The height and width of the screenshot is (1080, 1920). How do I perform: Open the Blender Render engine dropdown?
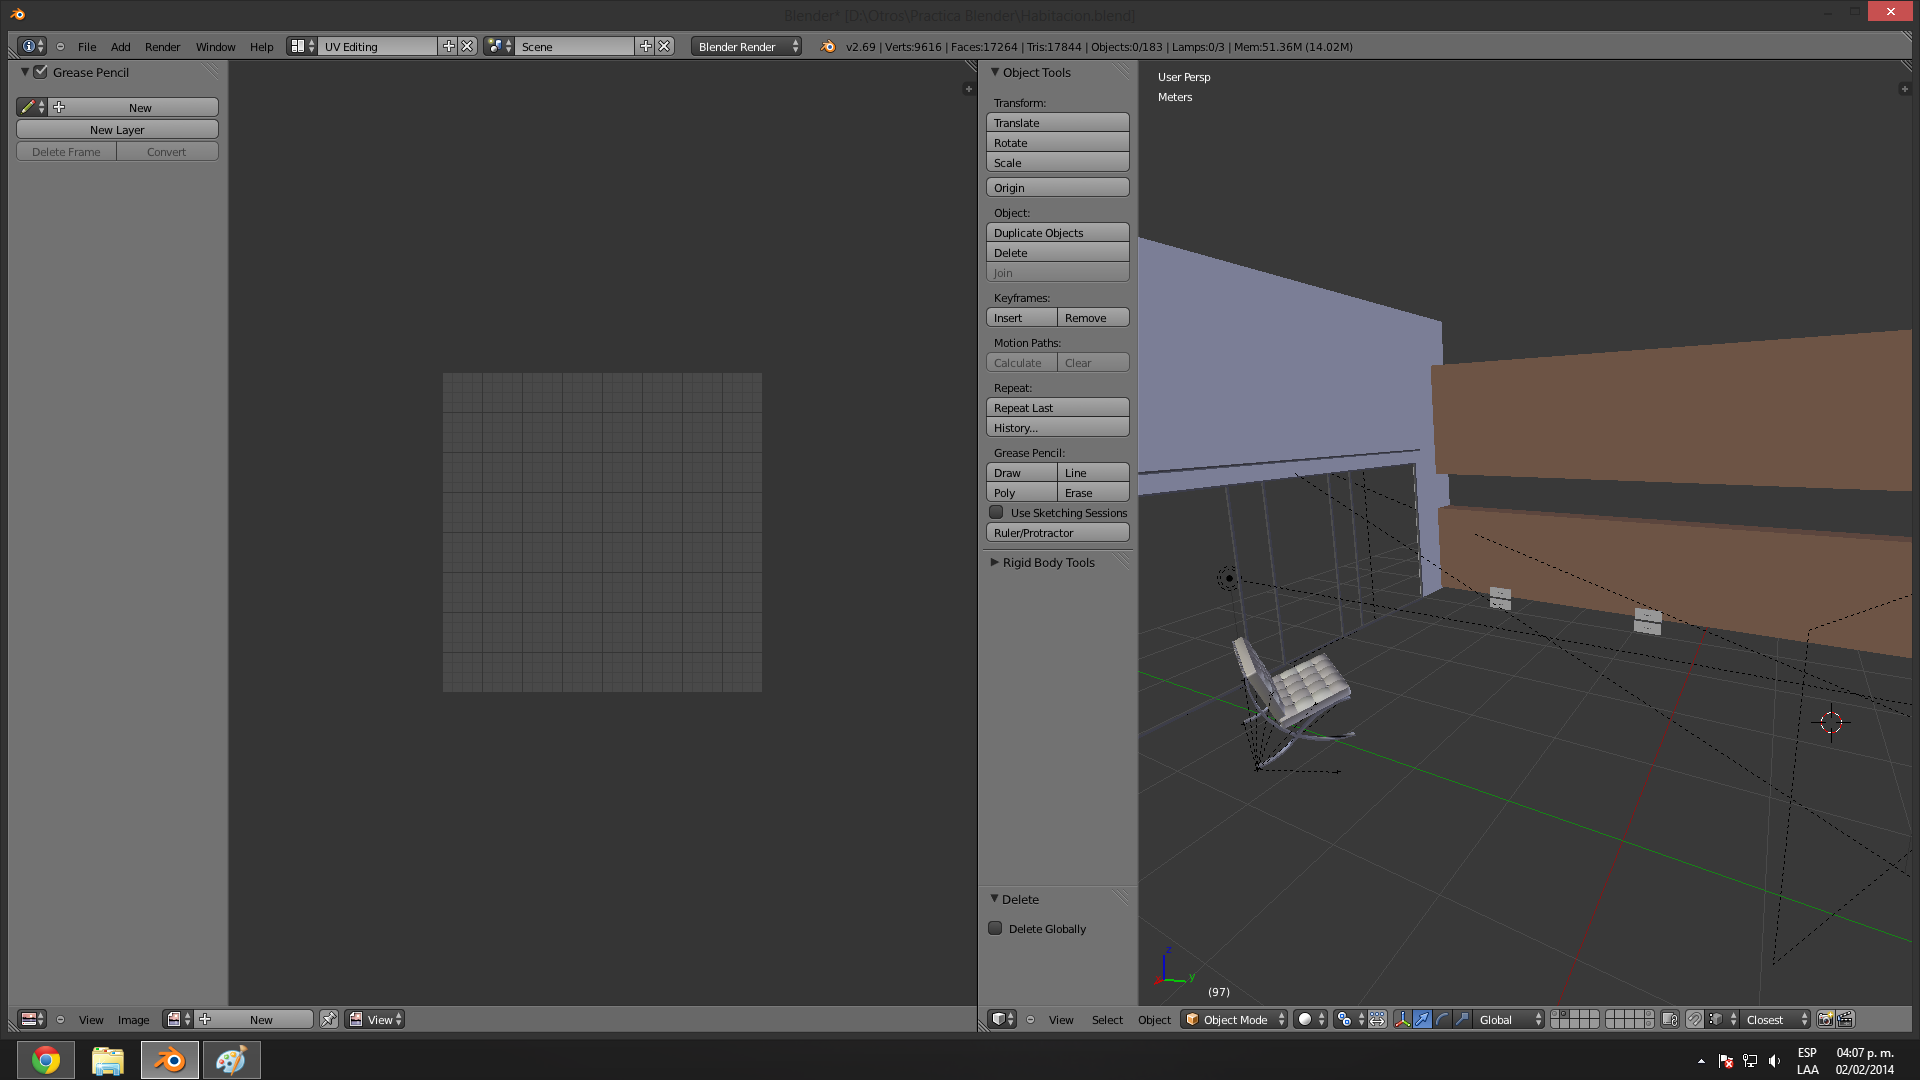click(746, 46)
